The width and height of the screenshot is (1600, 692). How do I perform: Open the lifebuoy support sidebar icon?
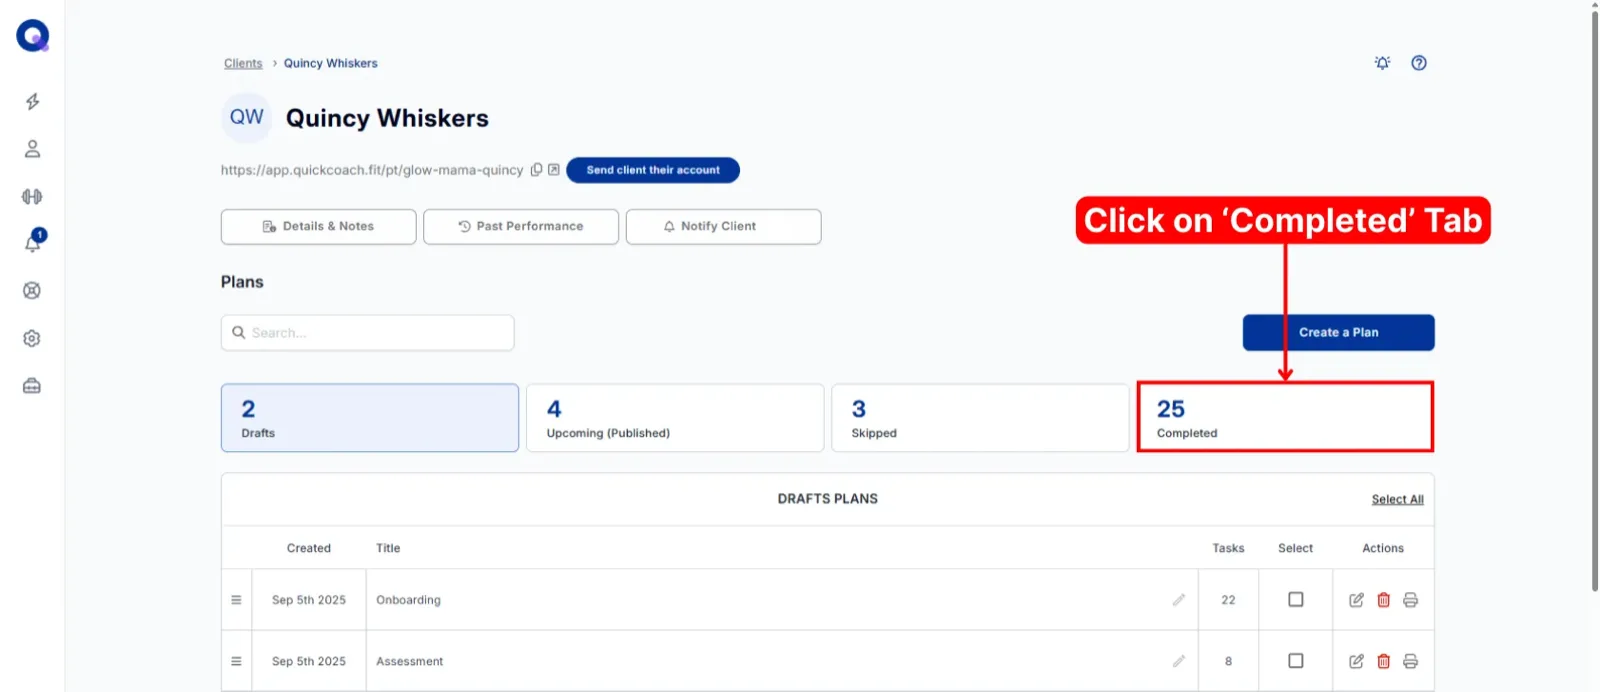point(32,291)
